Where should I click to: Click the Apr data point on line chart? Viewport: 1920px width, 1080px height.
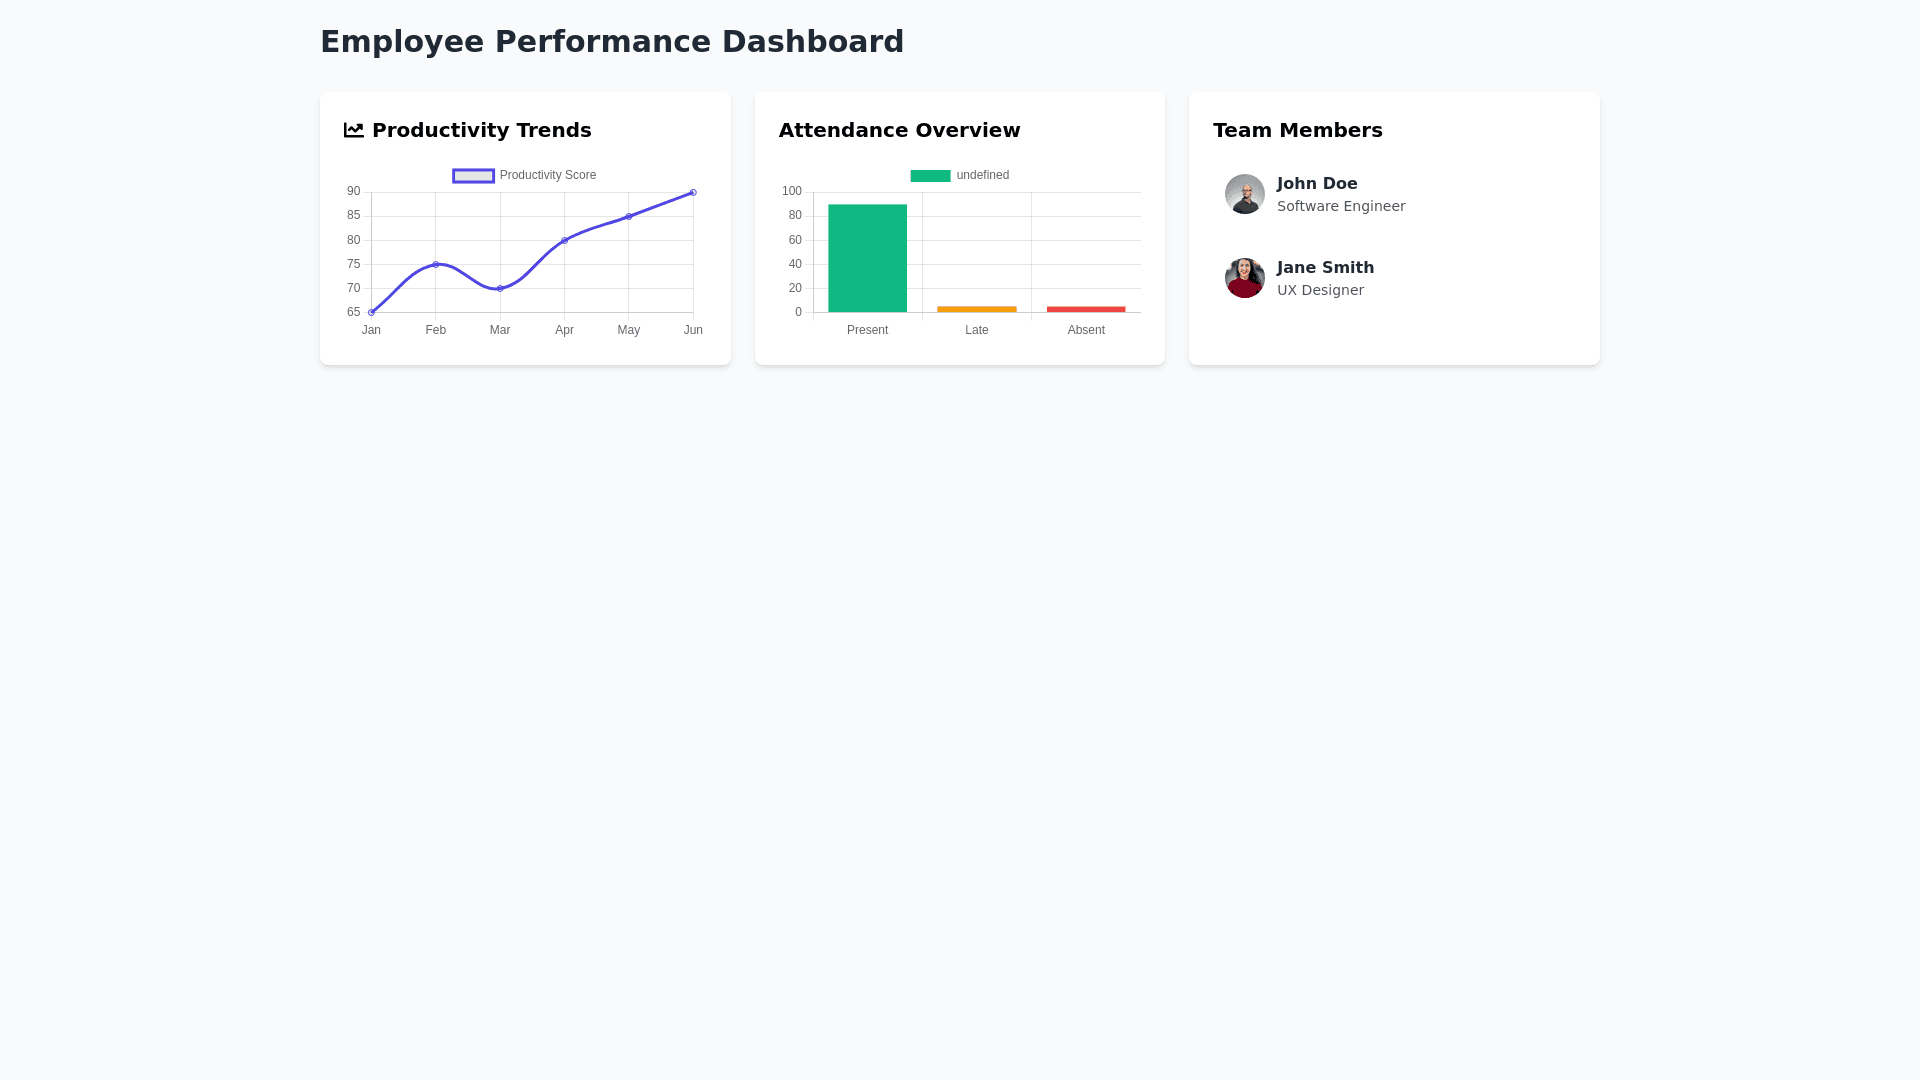pos(564,240)
